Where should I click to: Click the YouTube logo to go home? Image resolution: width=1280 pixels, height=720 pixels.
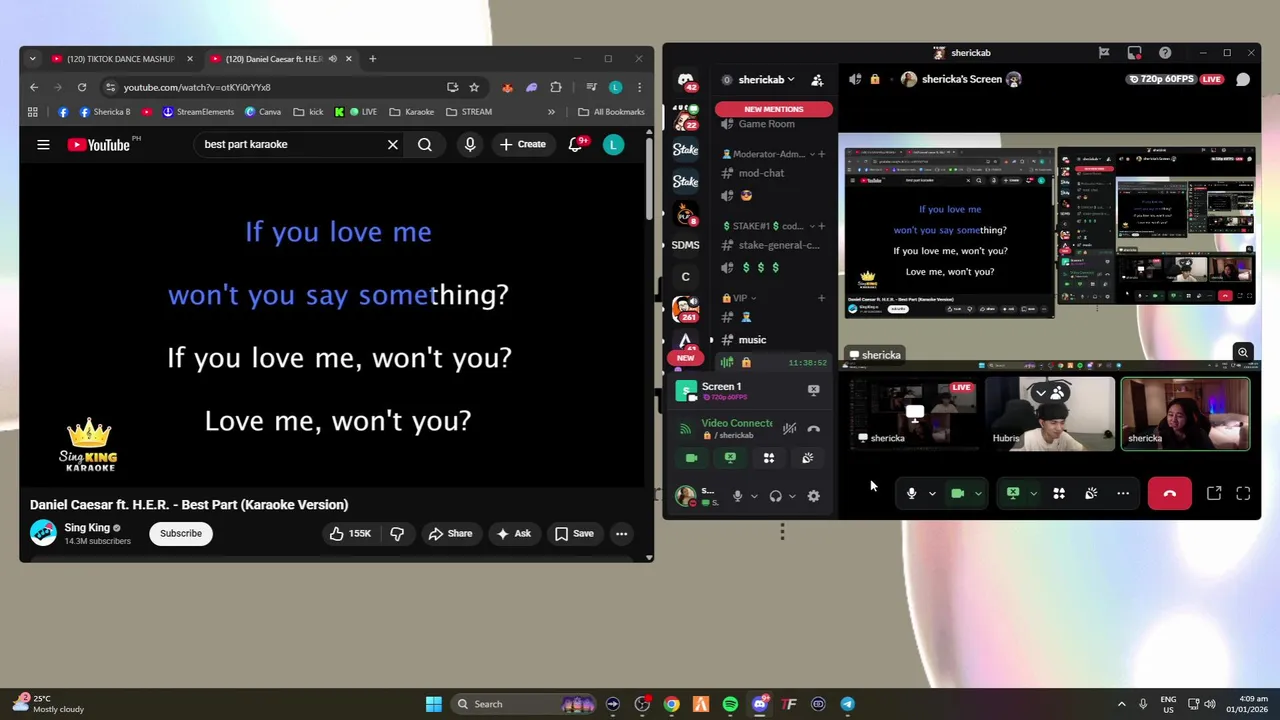tap(99, 145)
